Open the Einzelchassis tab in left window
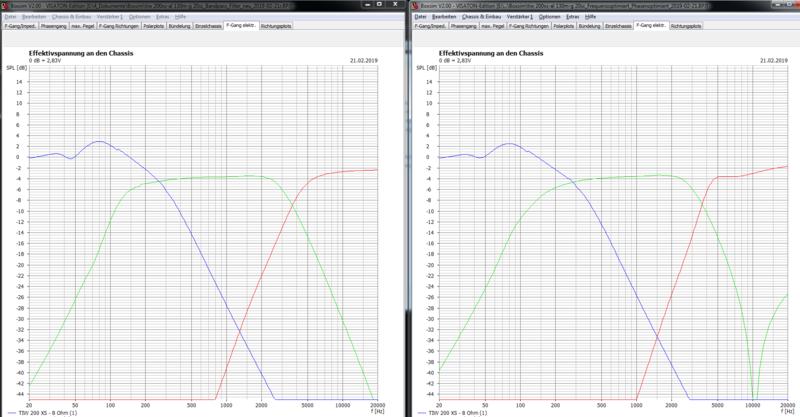800x417 pixels. click(206, 27)
